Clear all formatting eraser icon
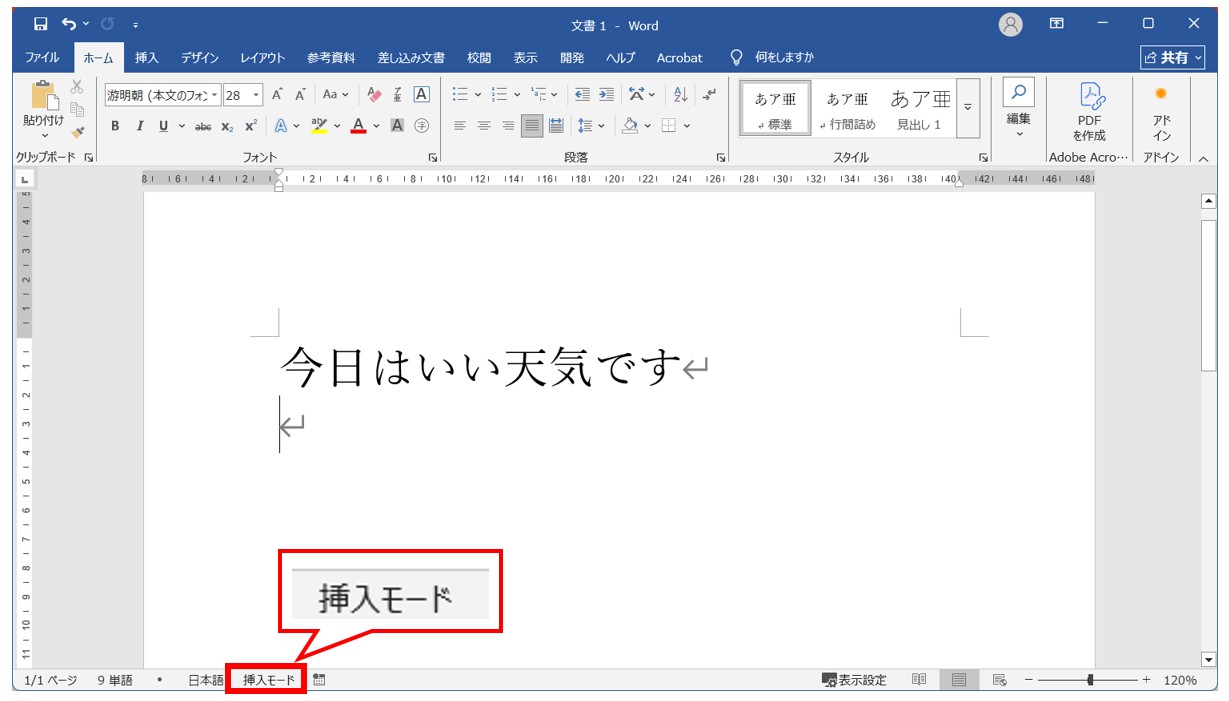 pyautogui.click(x=375, y=95)
